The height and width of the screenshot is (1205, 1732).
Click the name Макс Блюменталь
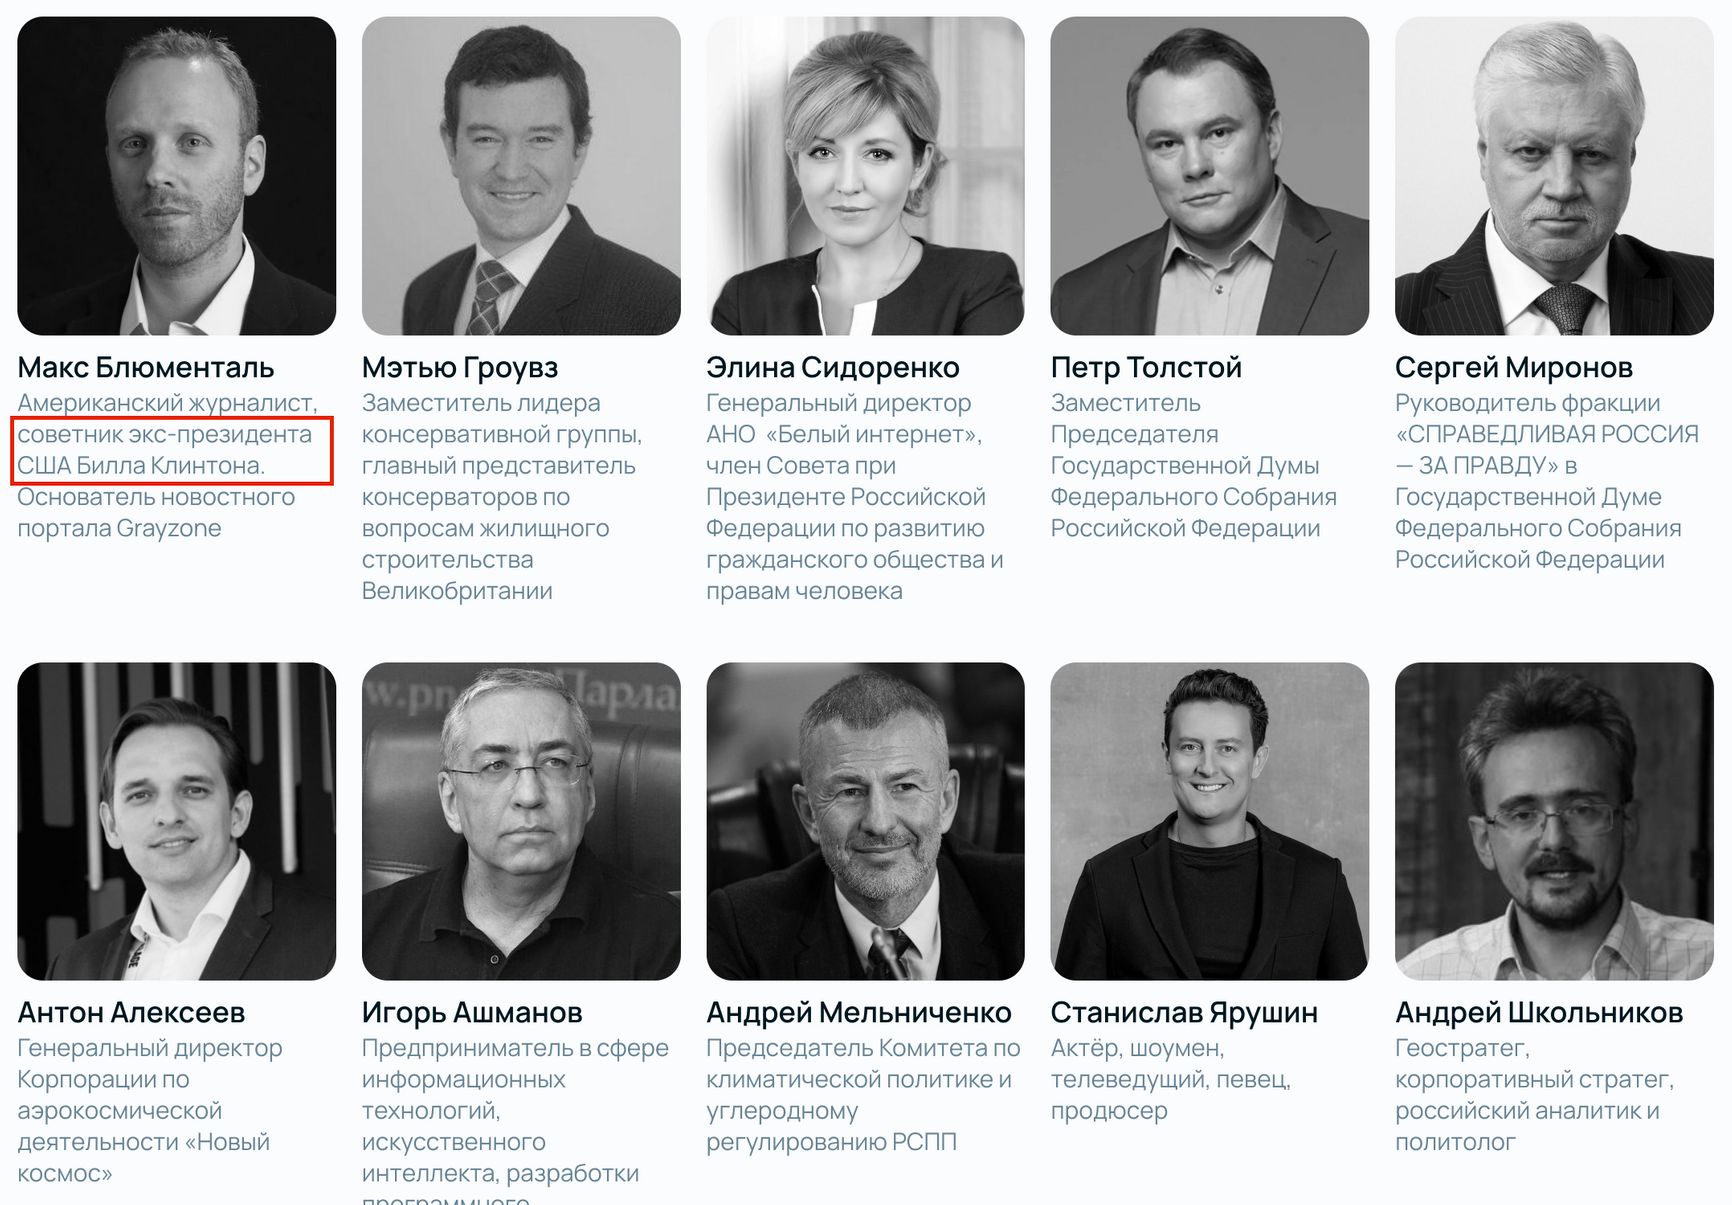(x=146, y=367)
